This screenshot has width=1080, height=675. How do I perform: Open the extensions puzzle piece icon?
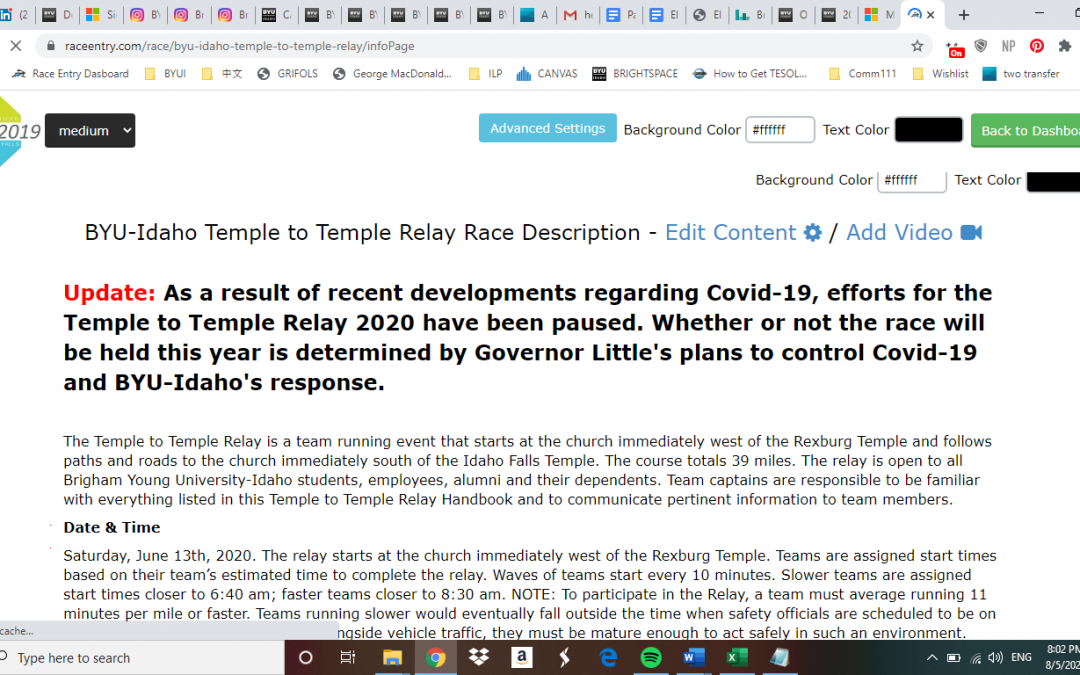coord(1064,46)
